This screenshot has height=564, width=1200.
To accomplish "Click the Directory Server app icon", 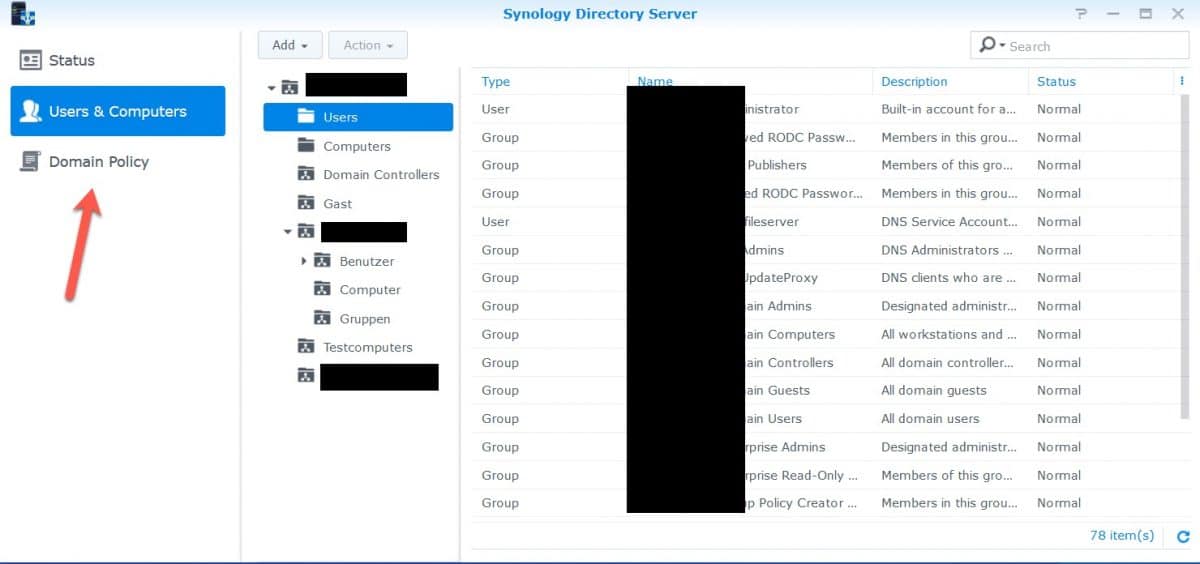I will [23, 14].
